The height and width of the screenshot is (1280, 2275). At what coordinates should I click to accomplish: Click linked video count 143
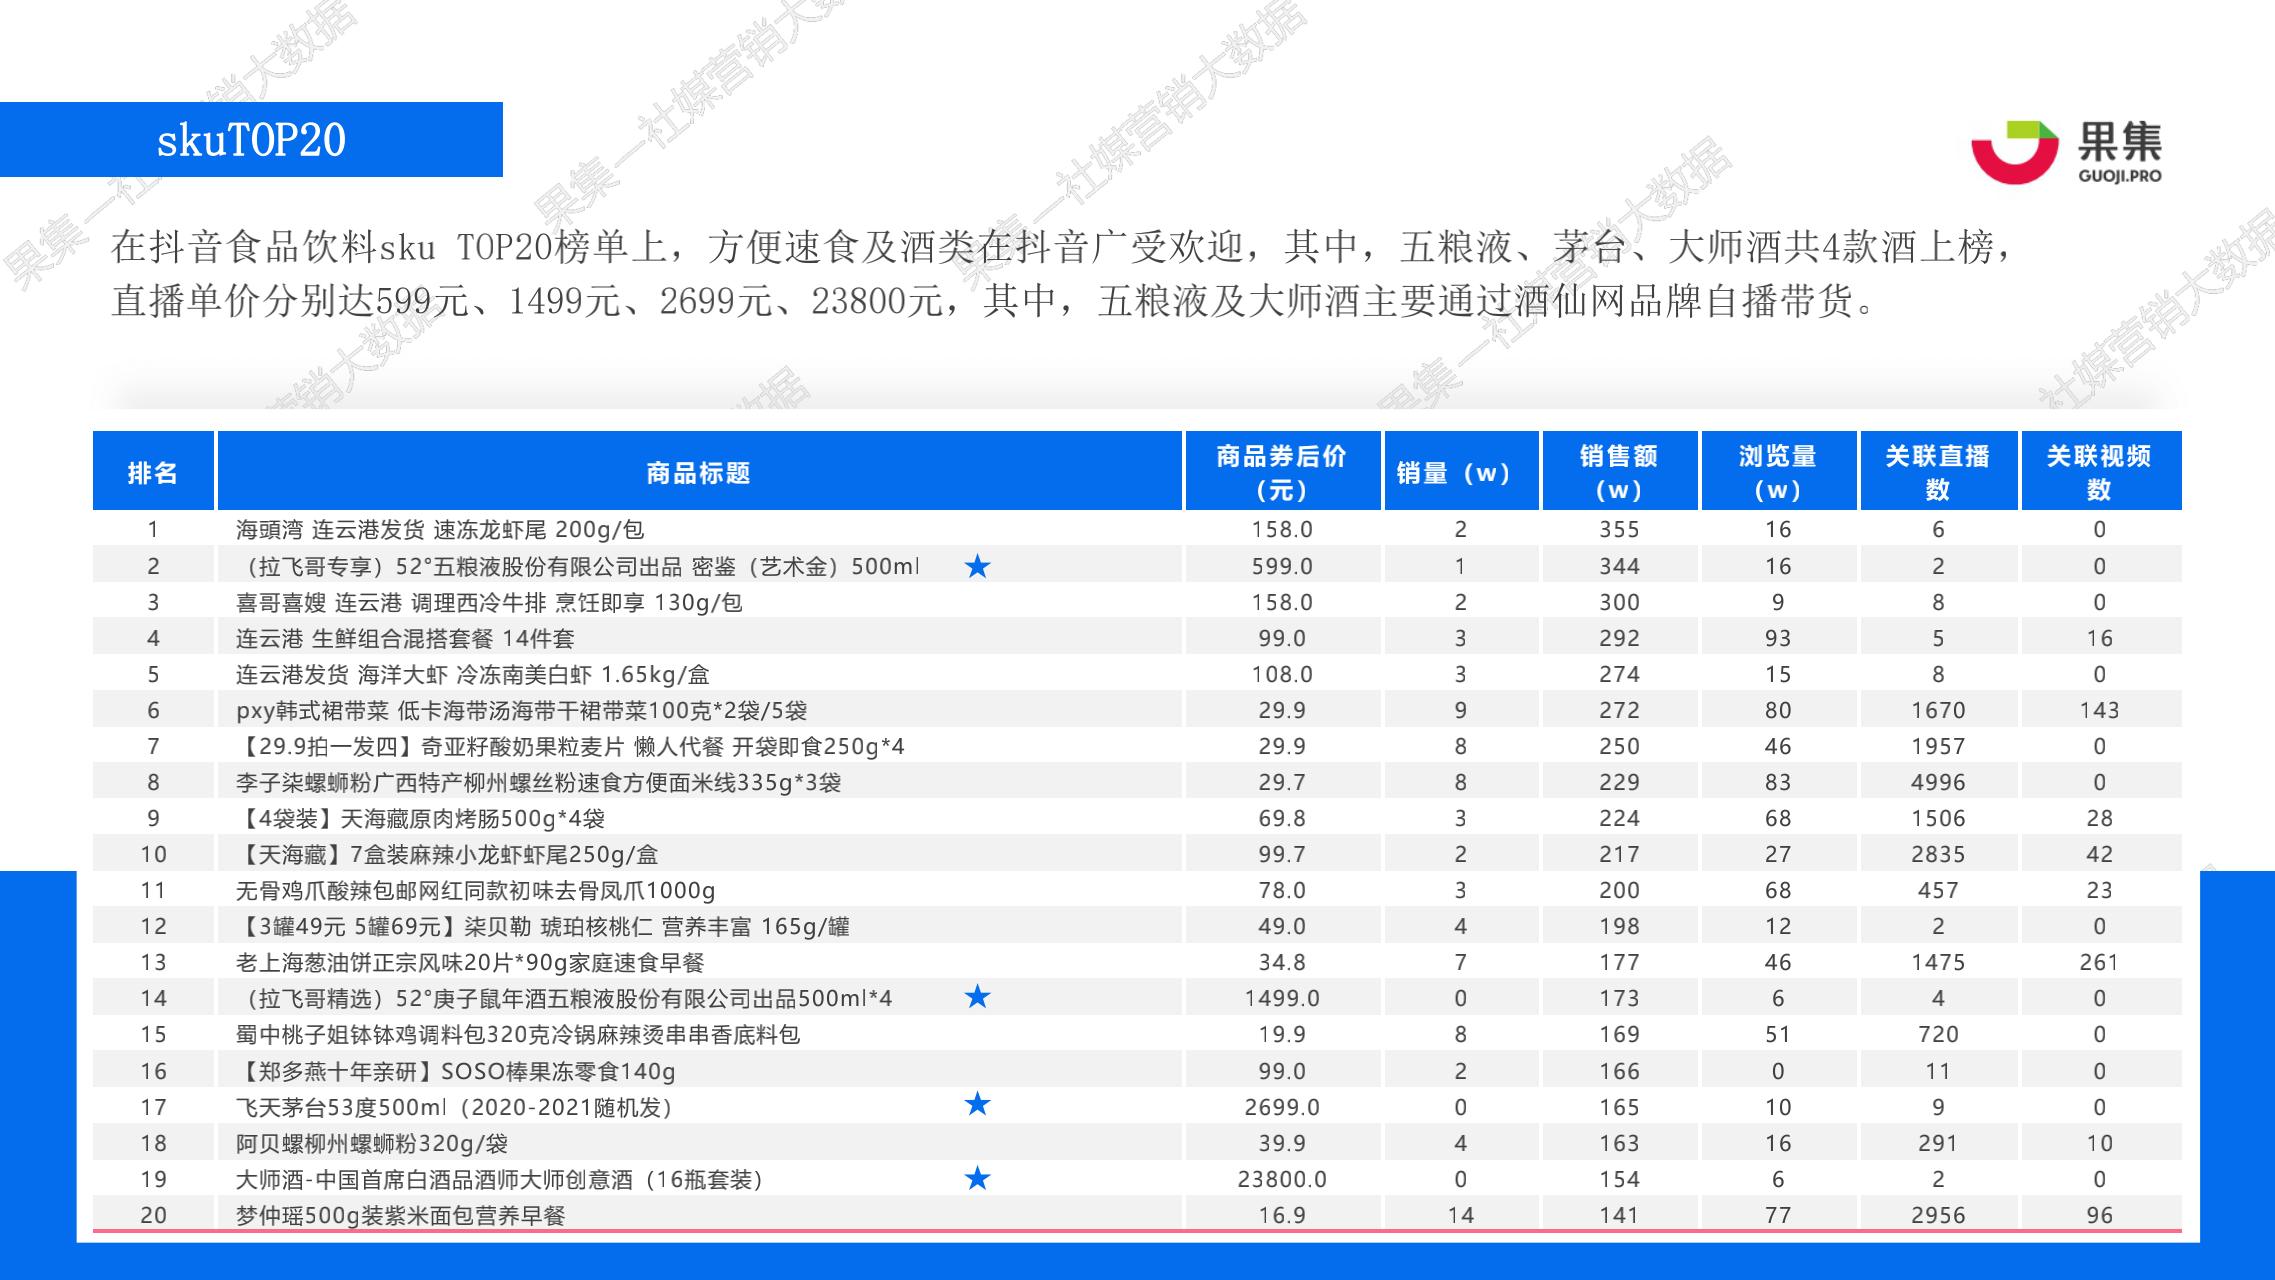click(x=2100, y=711)
